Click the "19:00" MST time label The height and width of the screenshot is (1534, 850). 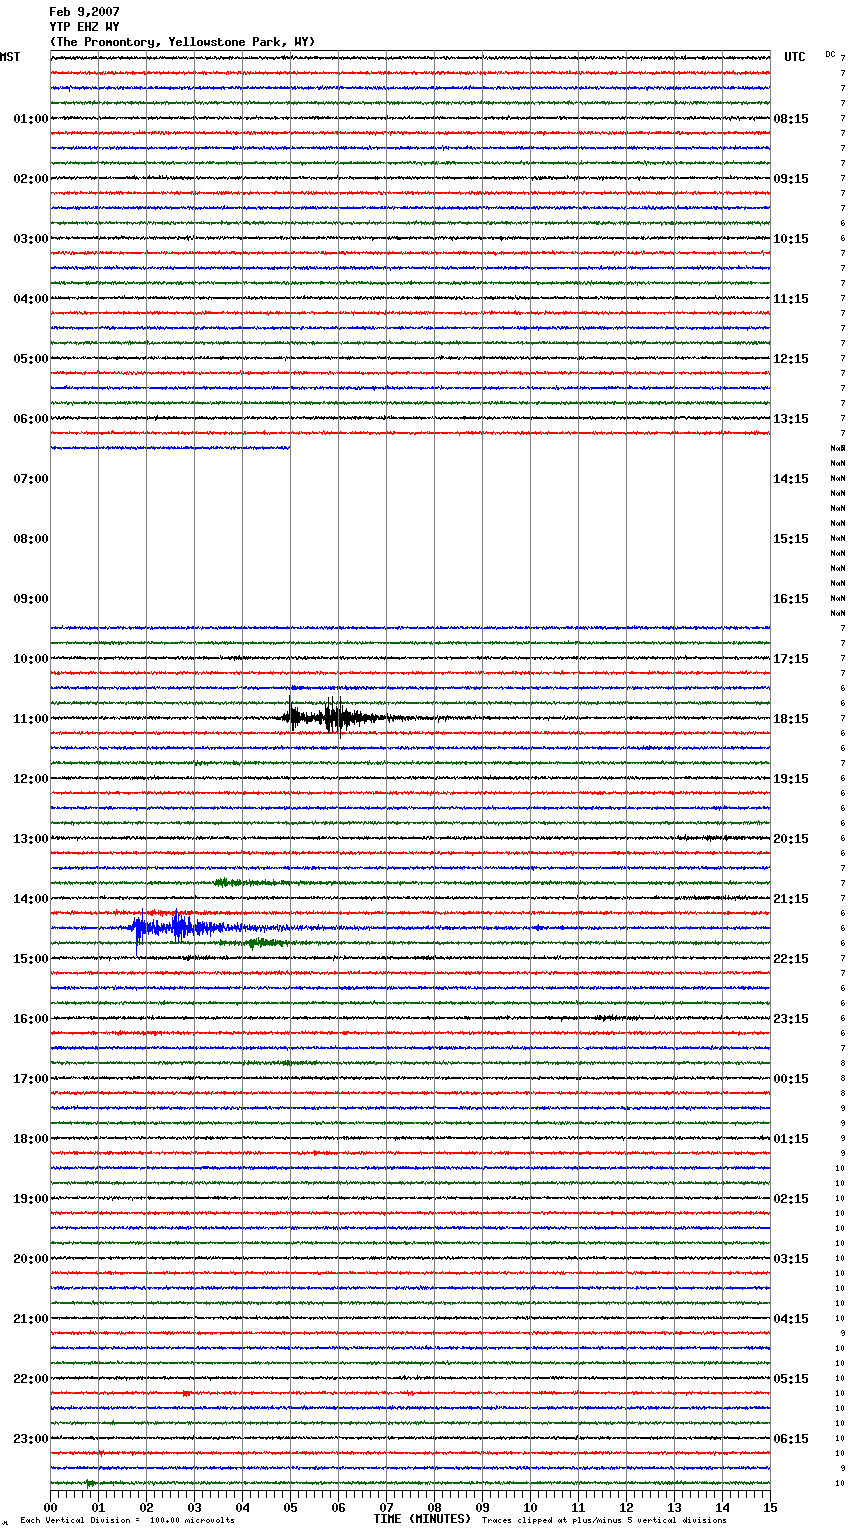[31, 1199]
